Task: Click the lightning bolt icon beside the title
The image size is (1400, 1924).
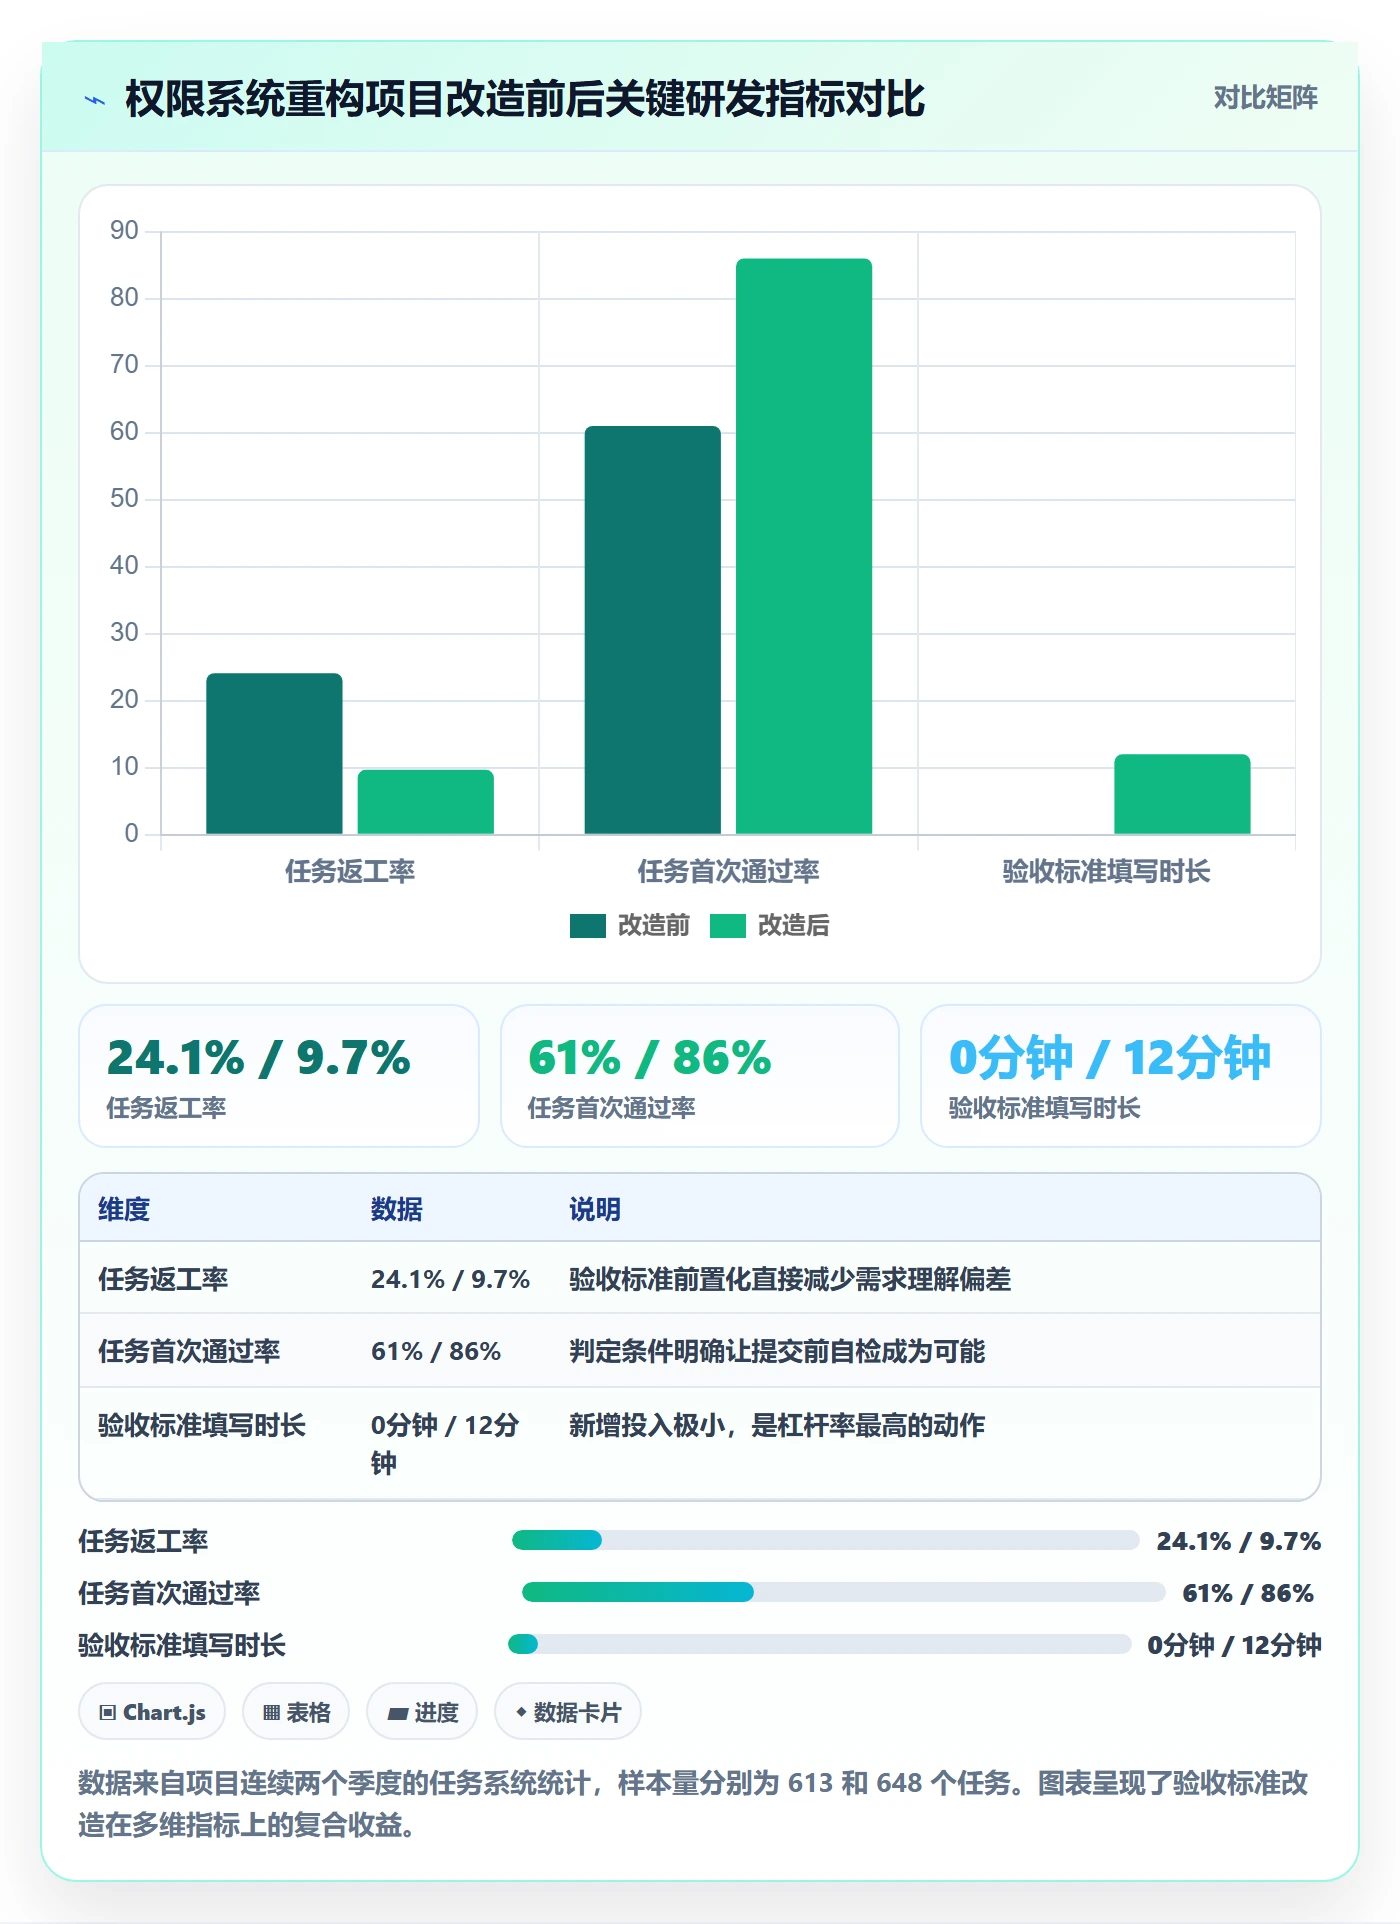Action: 95,100
